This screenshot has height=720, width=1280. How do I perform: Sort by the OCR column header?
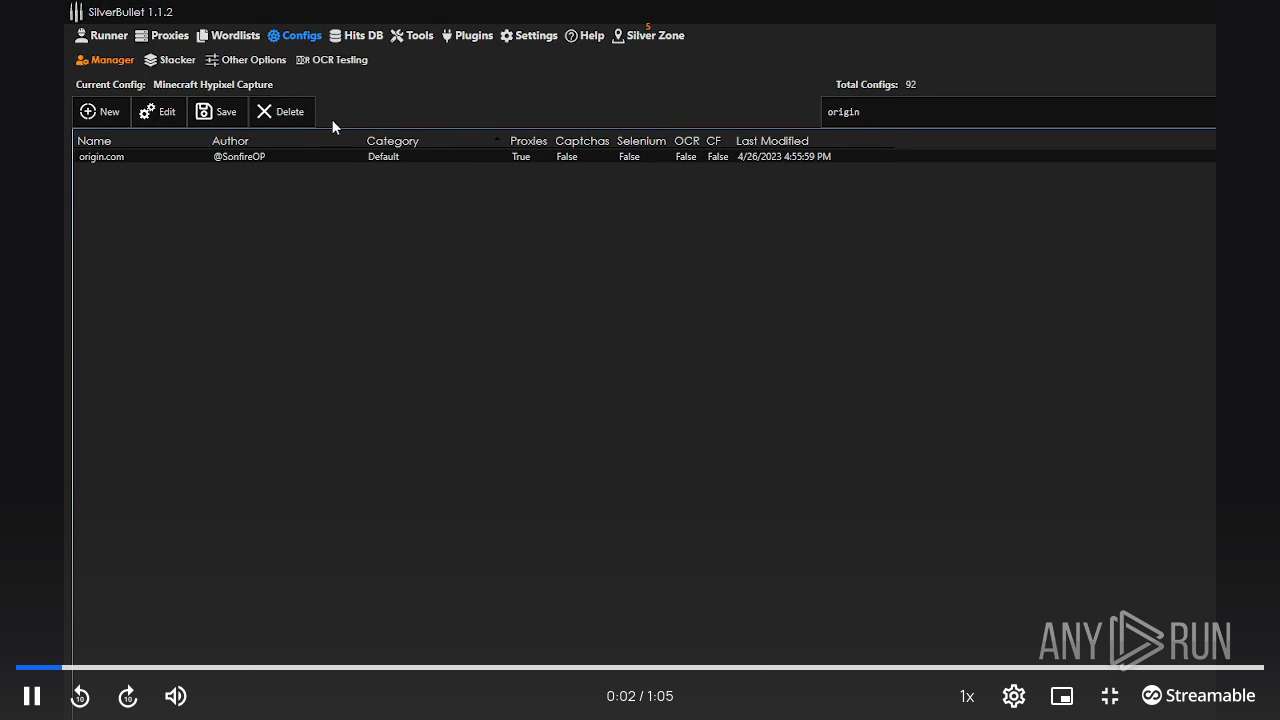[x=686, y=141]
